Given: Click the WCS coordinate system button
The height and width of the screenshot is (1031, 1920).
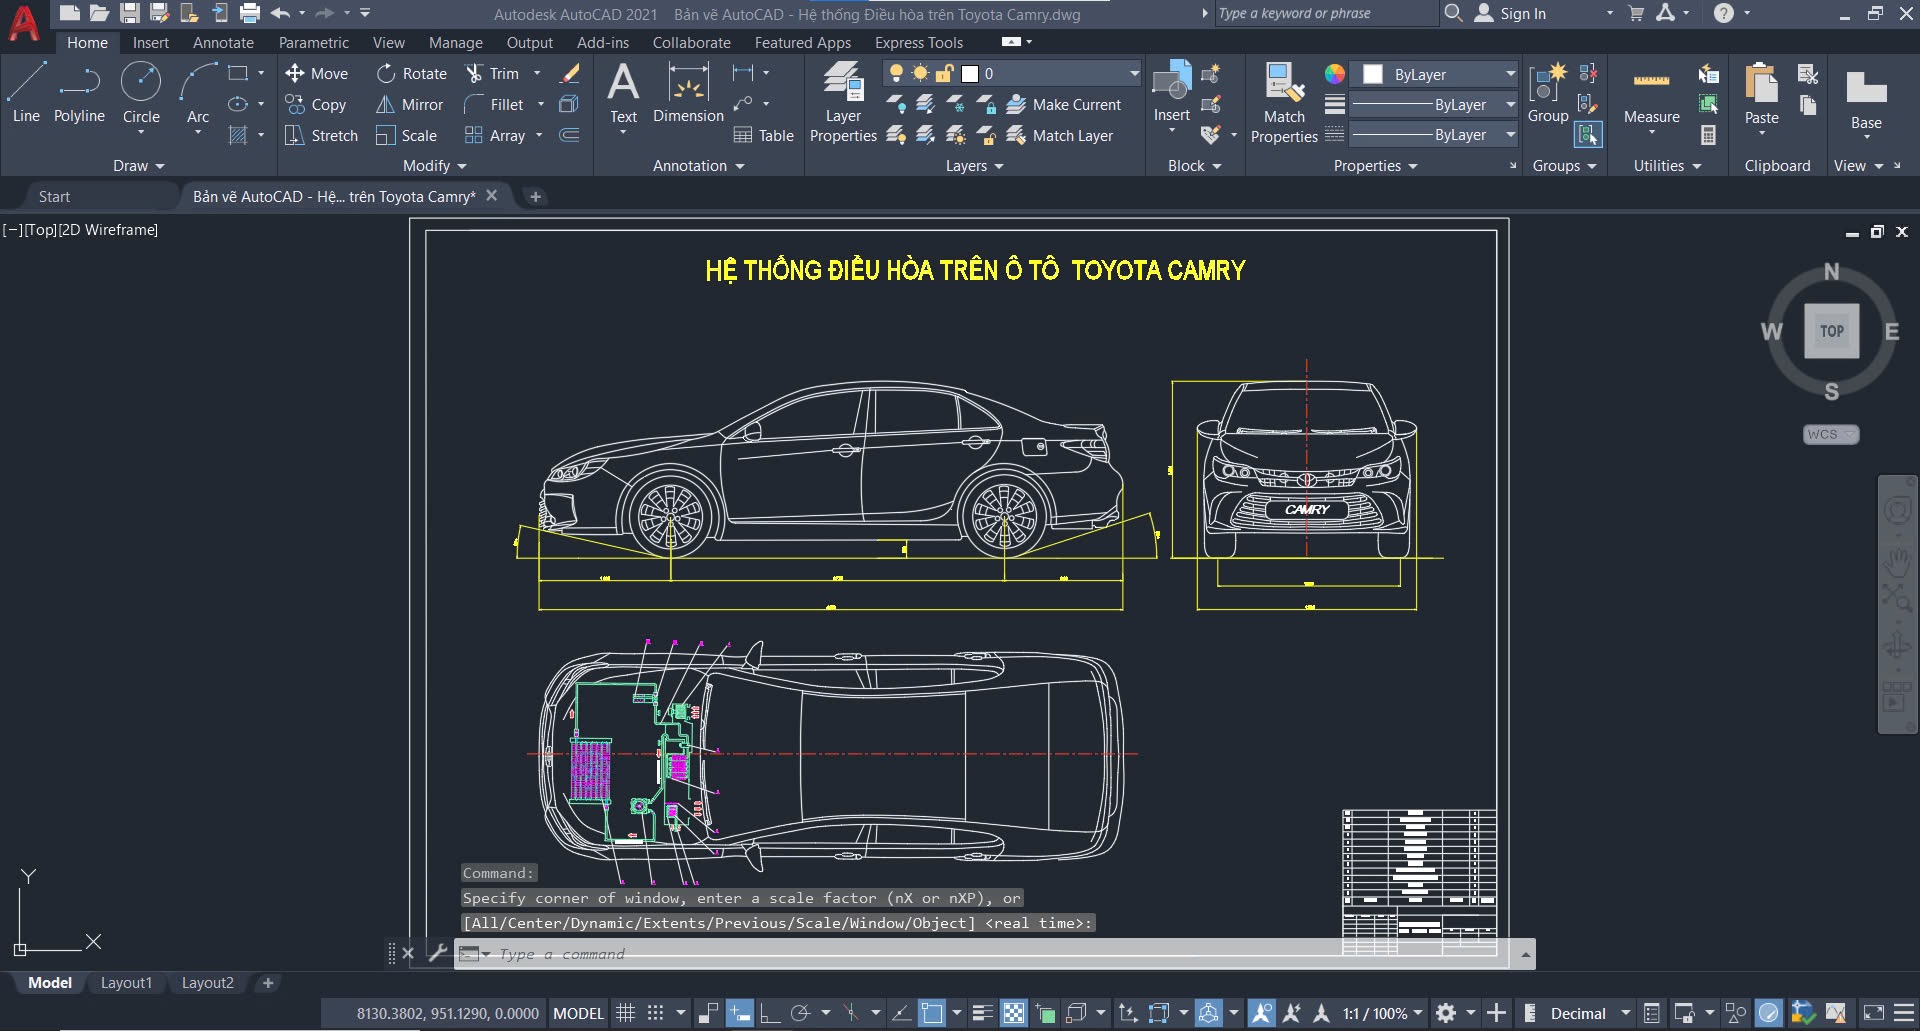Looking at the screenshot, I should 1830,434.
